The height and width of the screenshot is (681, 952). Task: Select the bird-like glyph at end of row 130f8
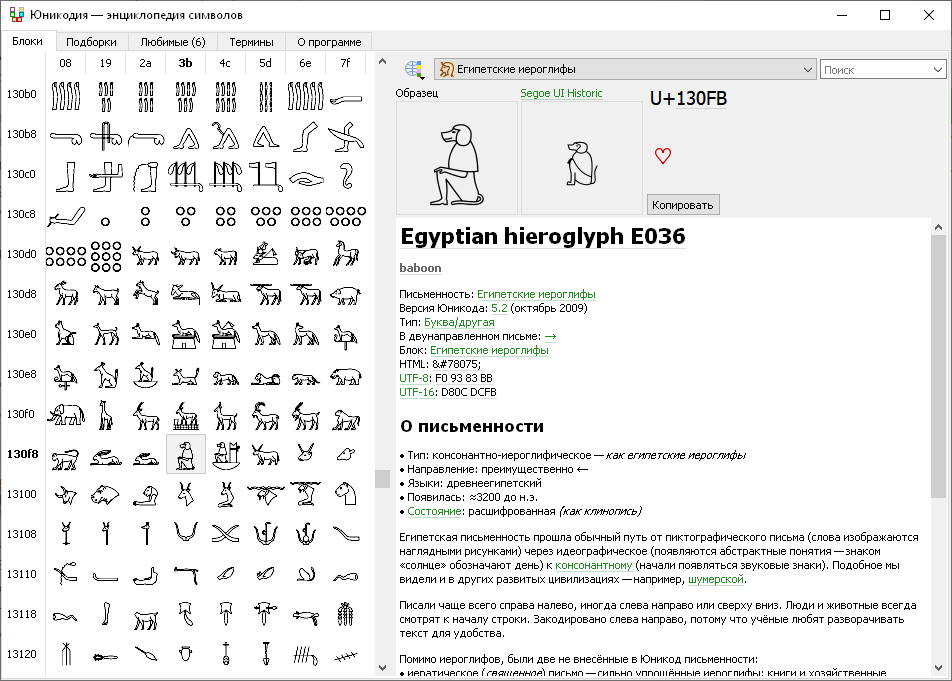click(345, 455)
